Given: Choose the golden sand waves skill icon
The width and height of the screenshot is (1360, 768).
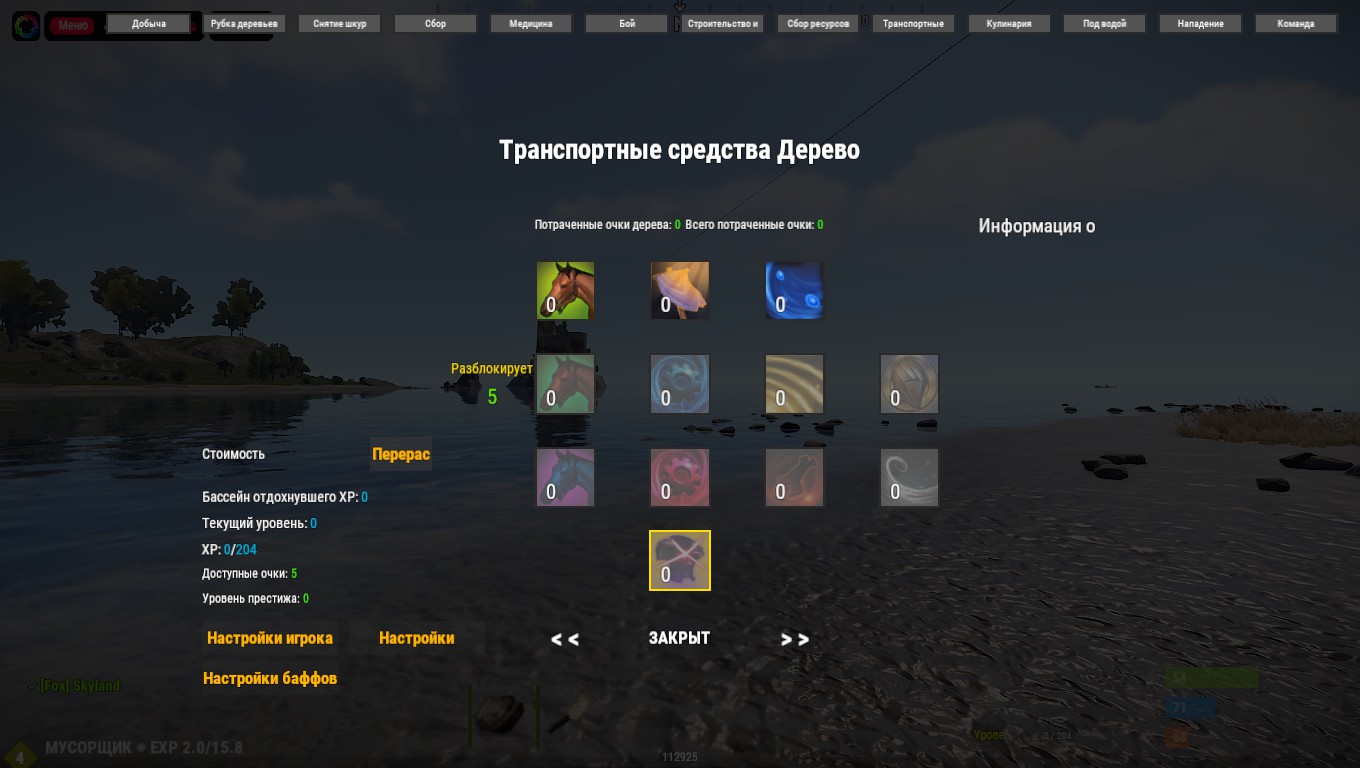Looking at the screenshot, I should [795, 384].
